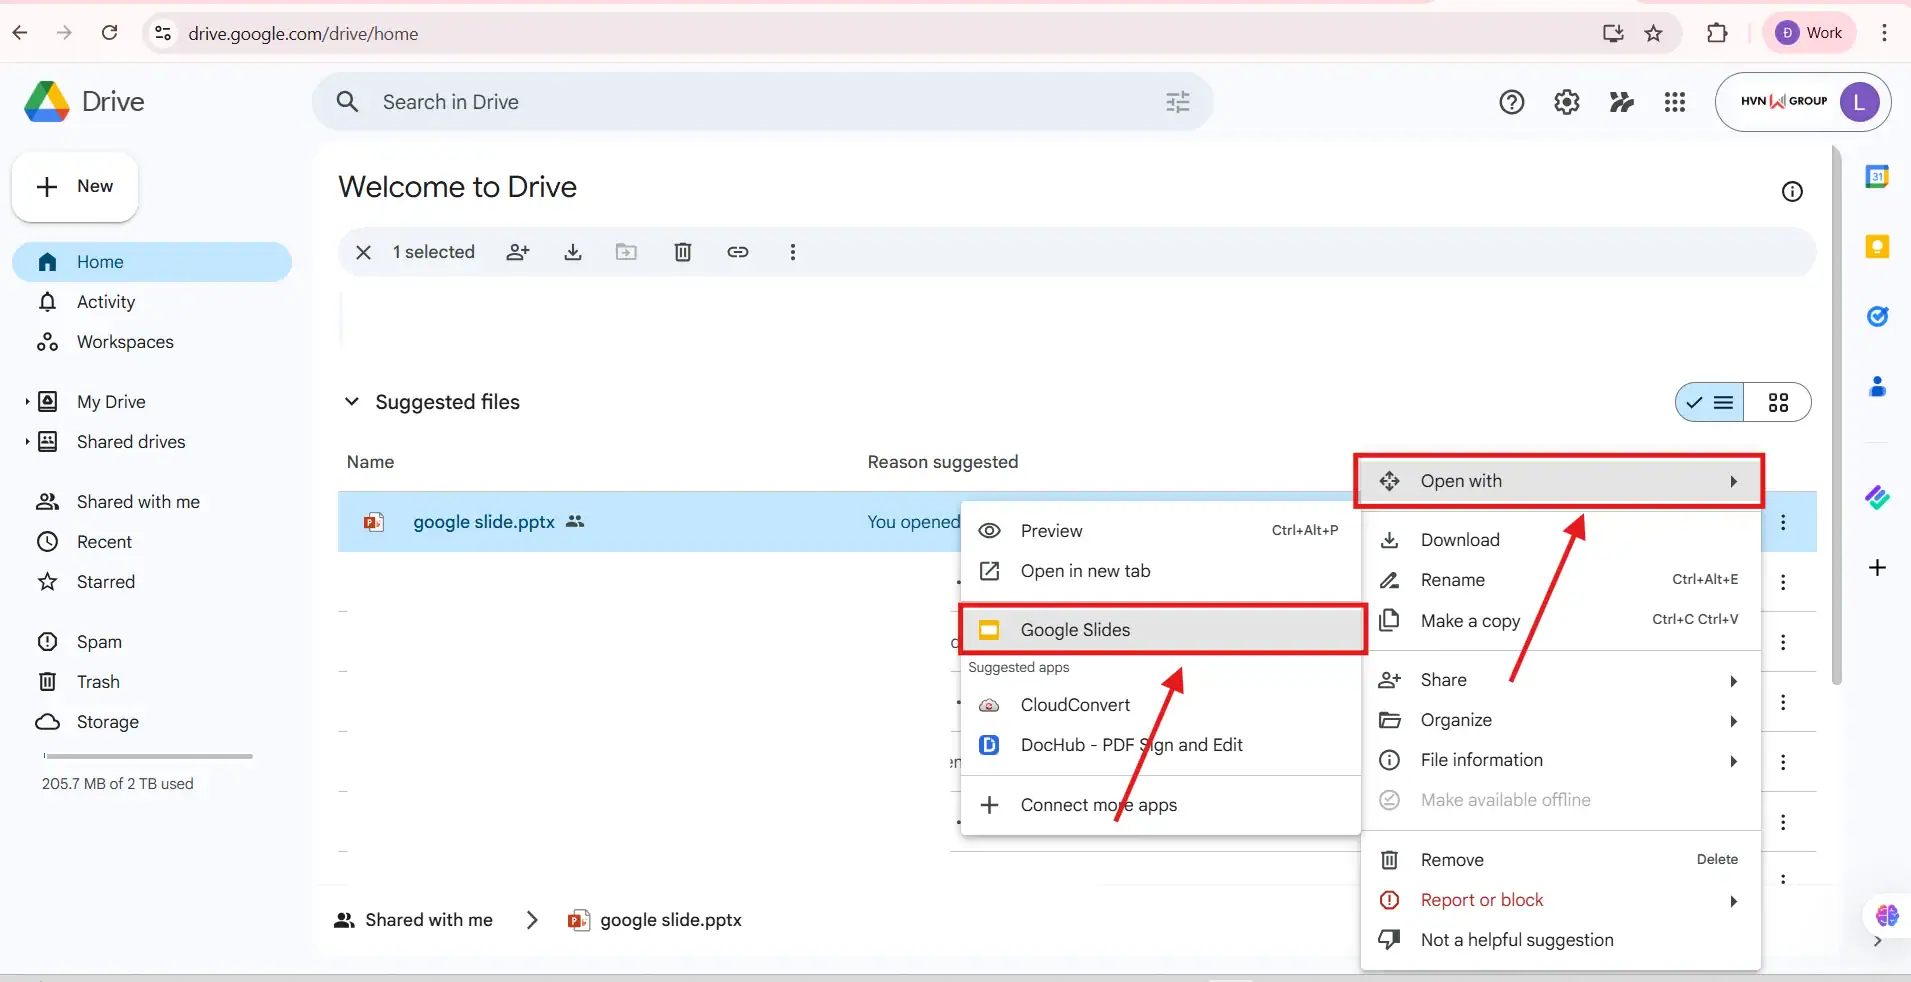This screenshot has width=1911, height=982.
Task: Choose Google Slides in submenu
Action: (x=1161, y=630)
